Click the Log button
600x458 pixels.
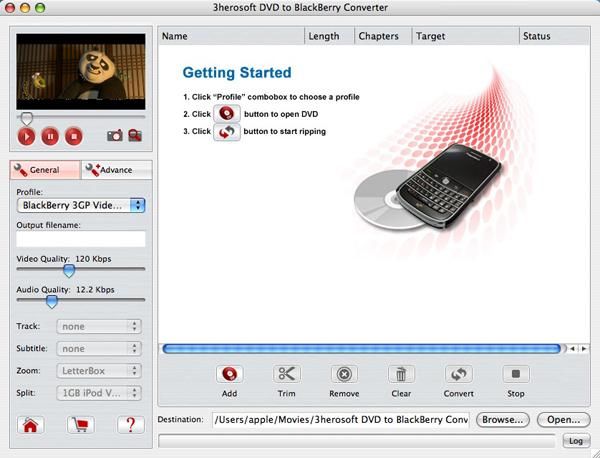tap(576, 441)
